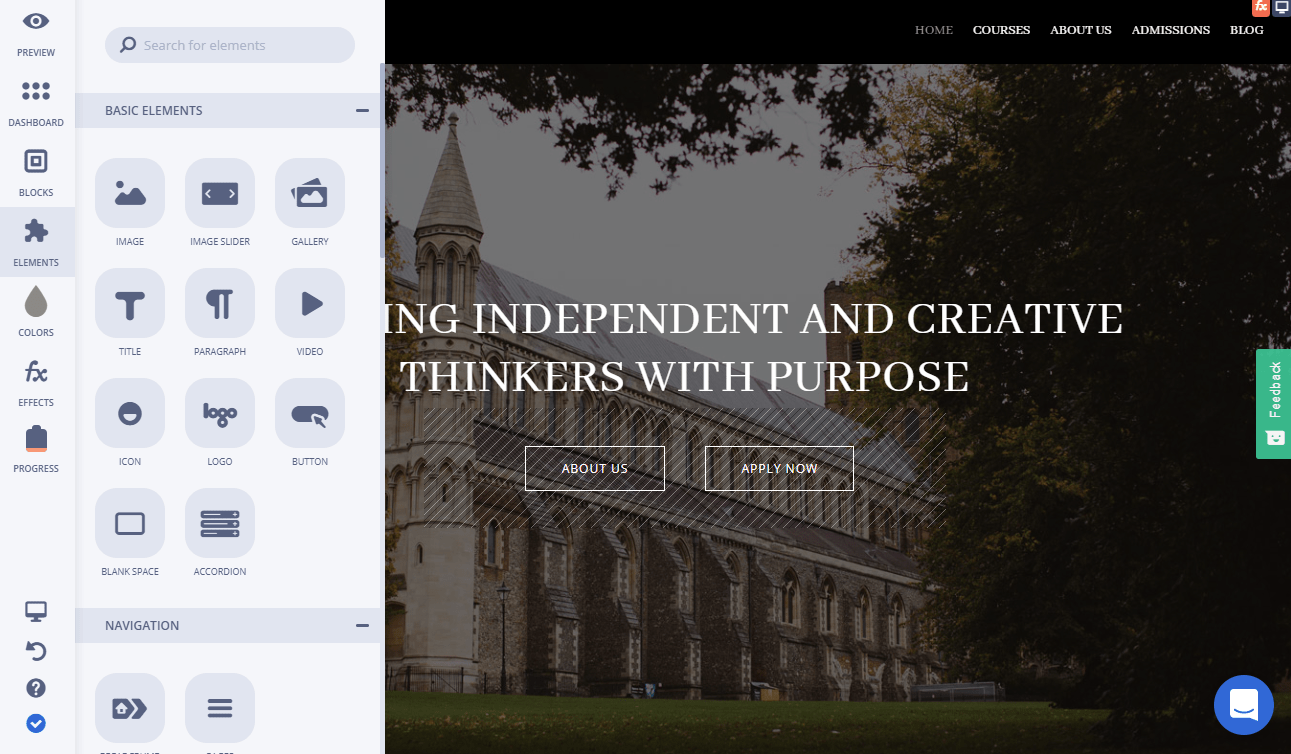This screenshot has width=1291, height=754.
Task: Open the Preview eye icon
Action: [x=36, y=21]
